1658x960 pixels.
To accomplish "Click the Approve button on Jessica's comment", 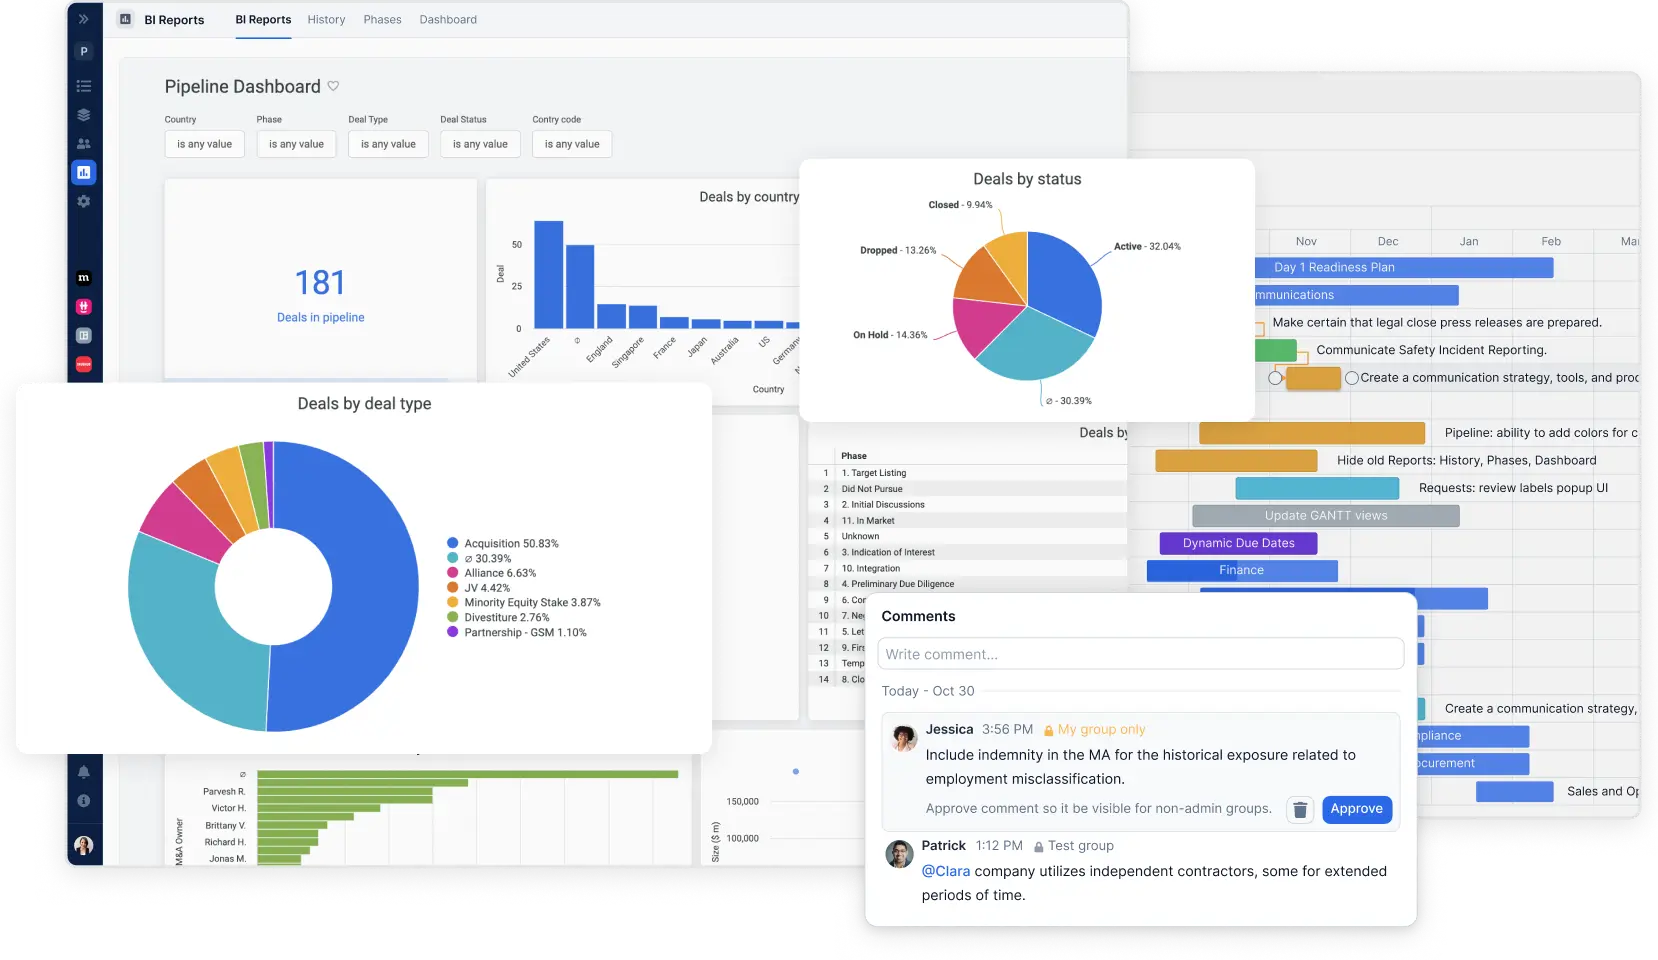I will pos(1357,809).
